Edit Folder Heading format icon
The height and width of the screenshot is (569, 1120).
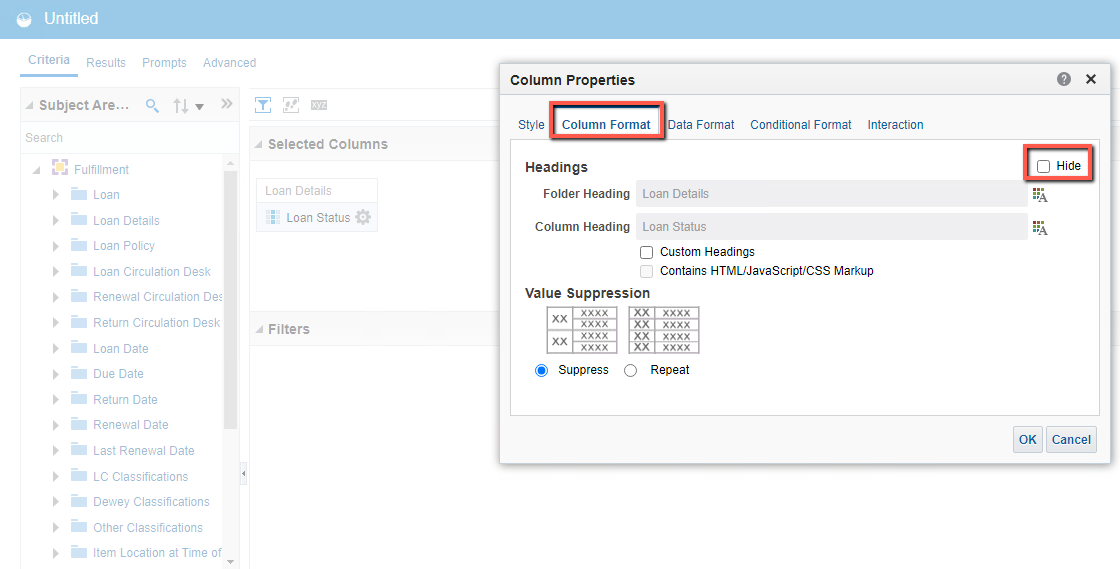point(1040,194)
